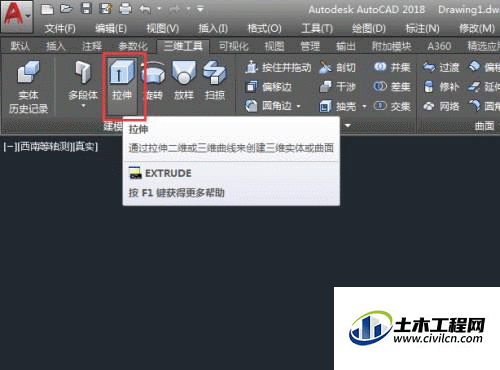This screenshot has width=500, height=370.
Task: Expand the 圆角边 dropdown arrow
Action: point(299,107)
